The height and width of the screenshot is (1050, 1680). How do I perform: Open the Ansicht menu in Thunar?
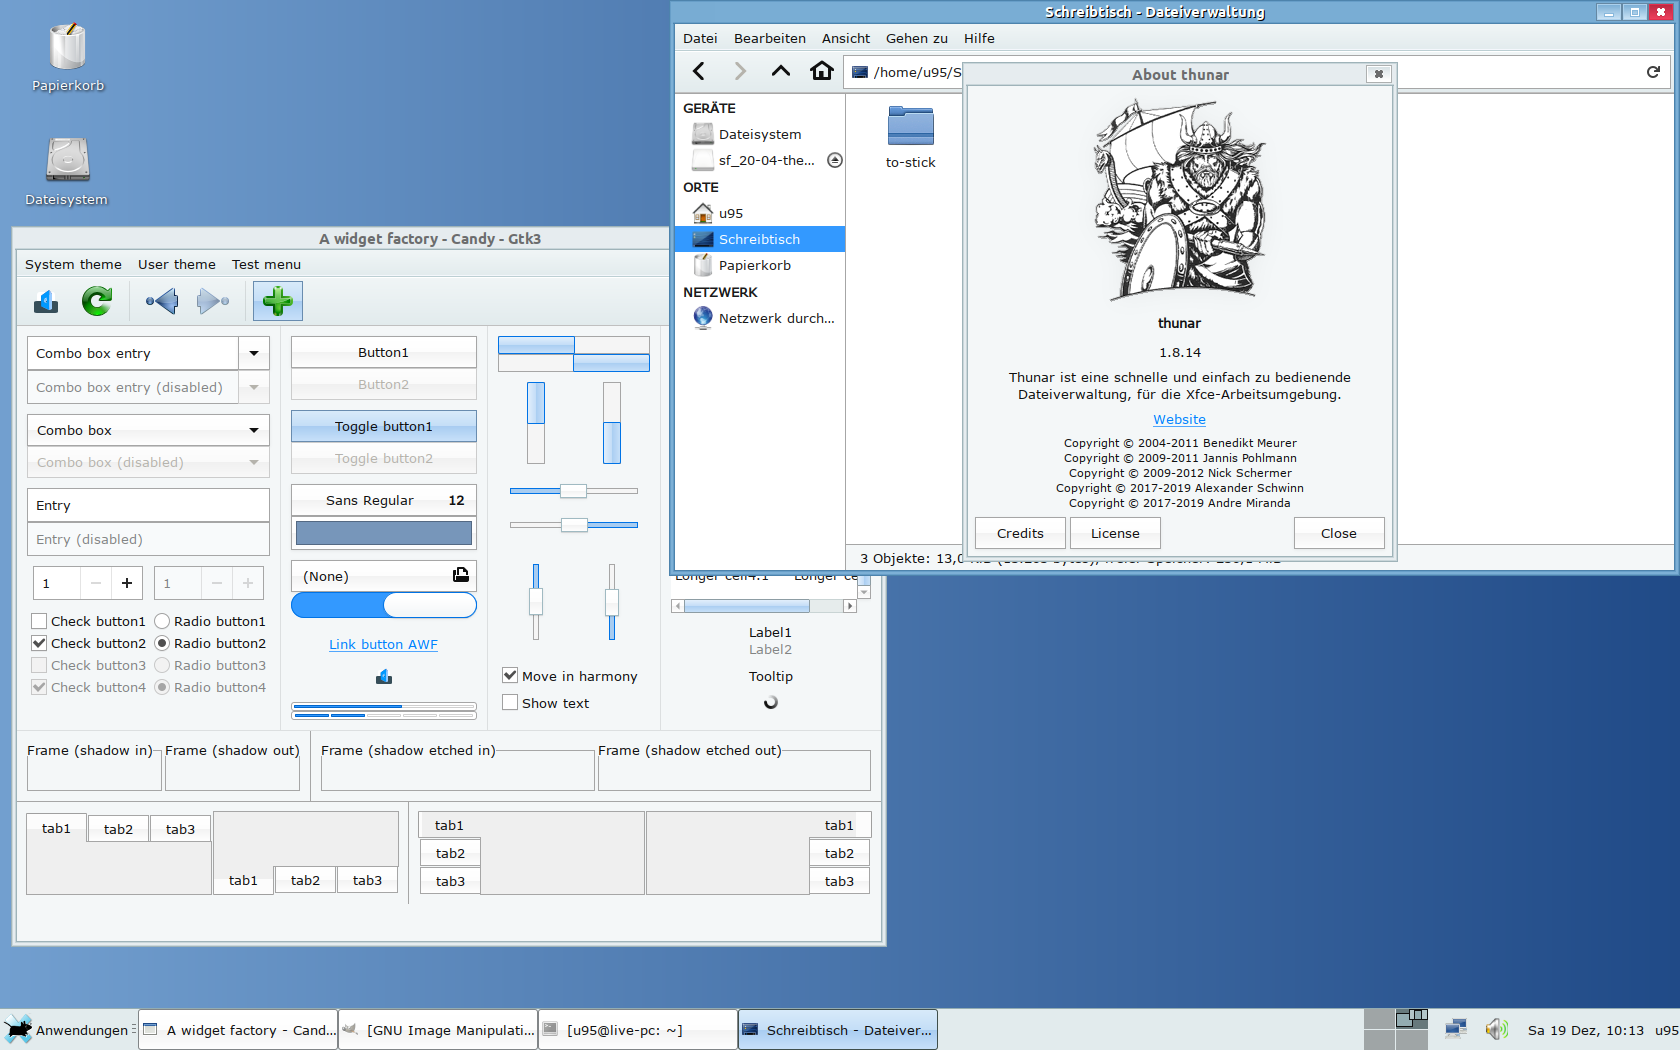tap(846, 38)
